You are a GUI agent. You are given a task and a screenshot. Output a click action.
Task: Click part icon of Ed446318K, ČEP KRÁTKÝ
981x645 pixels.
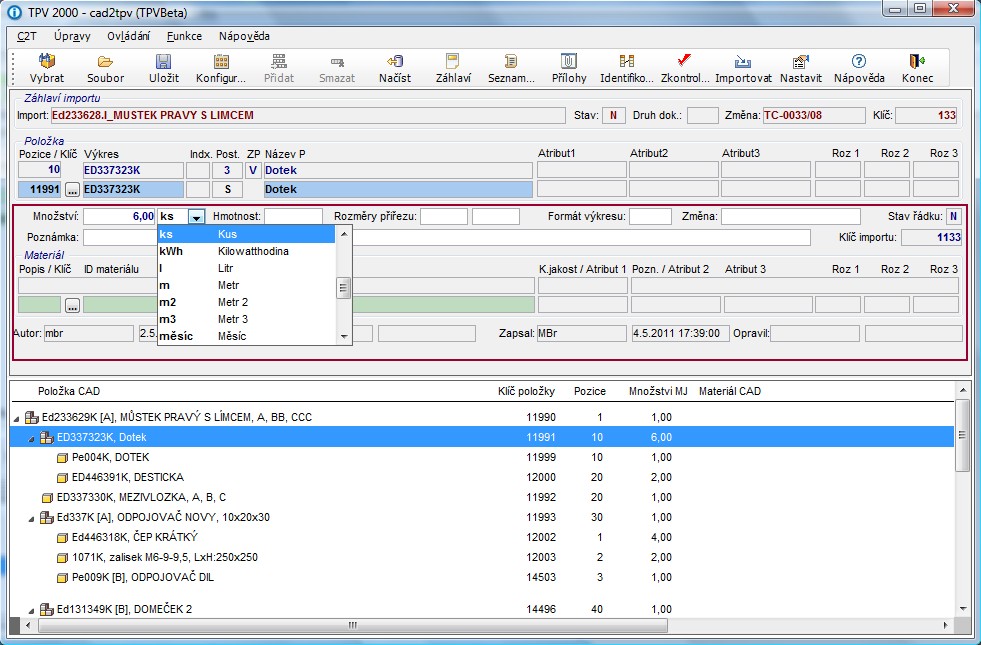click(62, 537)
